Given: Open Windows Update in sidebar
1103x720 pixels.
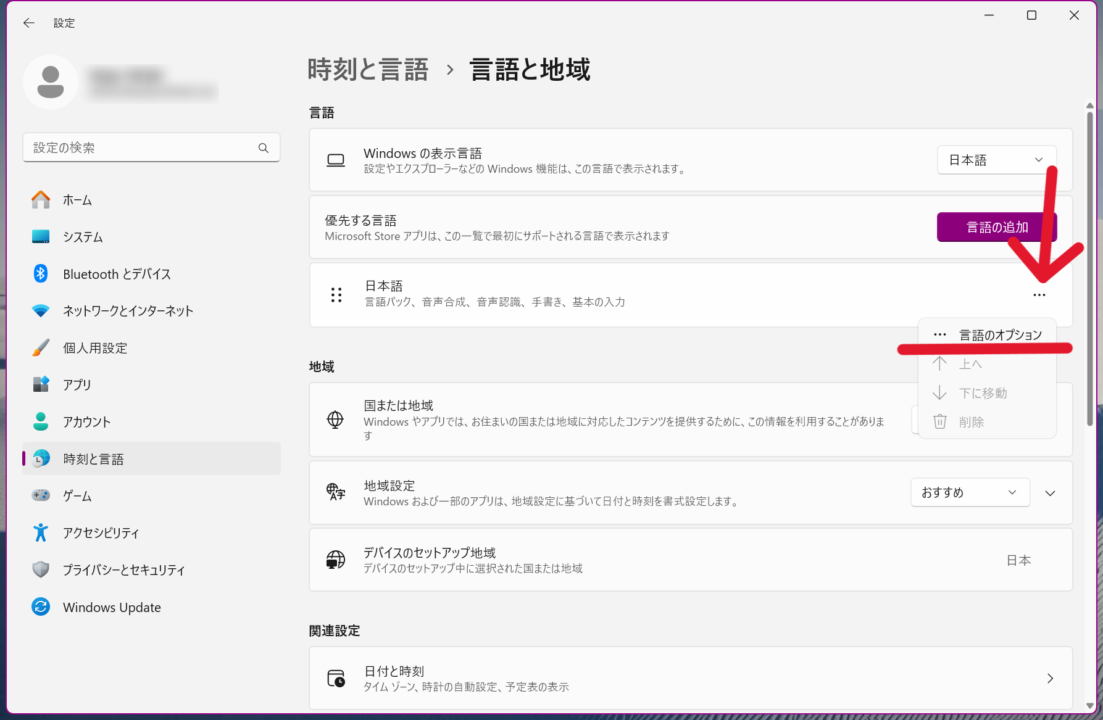Looking at the screenshot, I should (x=151, y=607).
